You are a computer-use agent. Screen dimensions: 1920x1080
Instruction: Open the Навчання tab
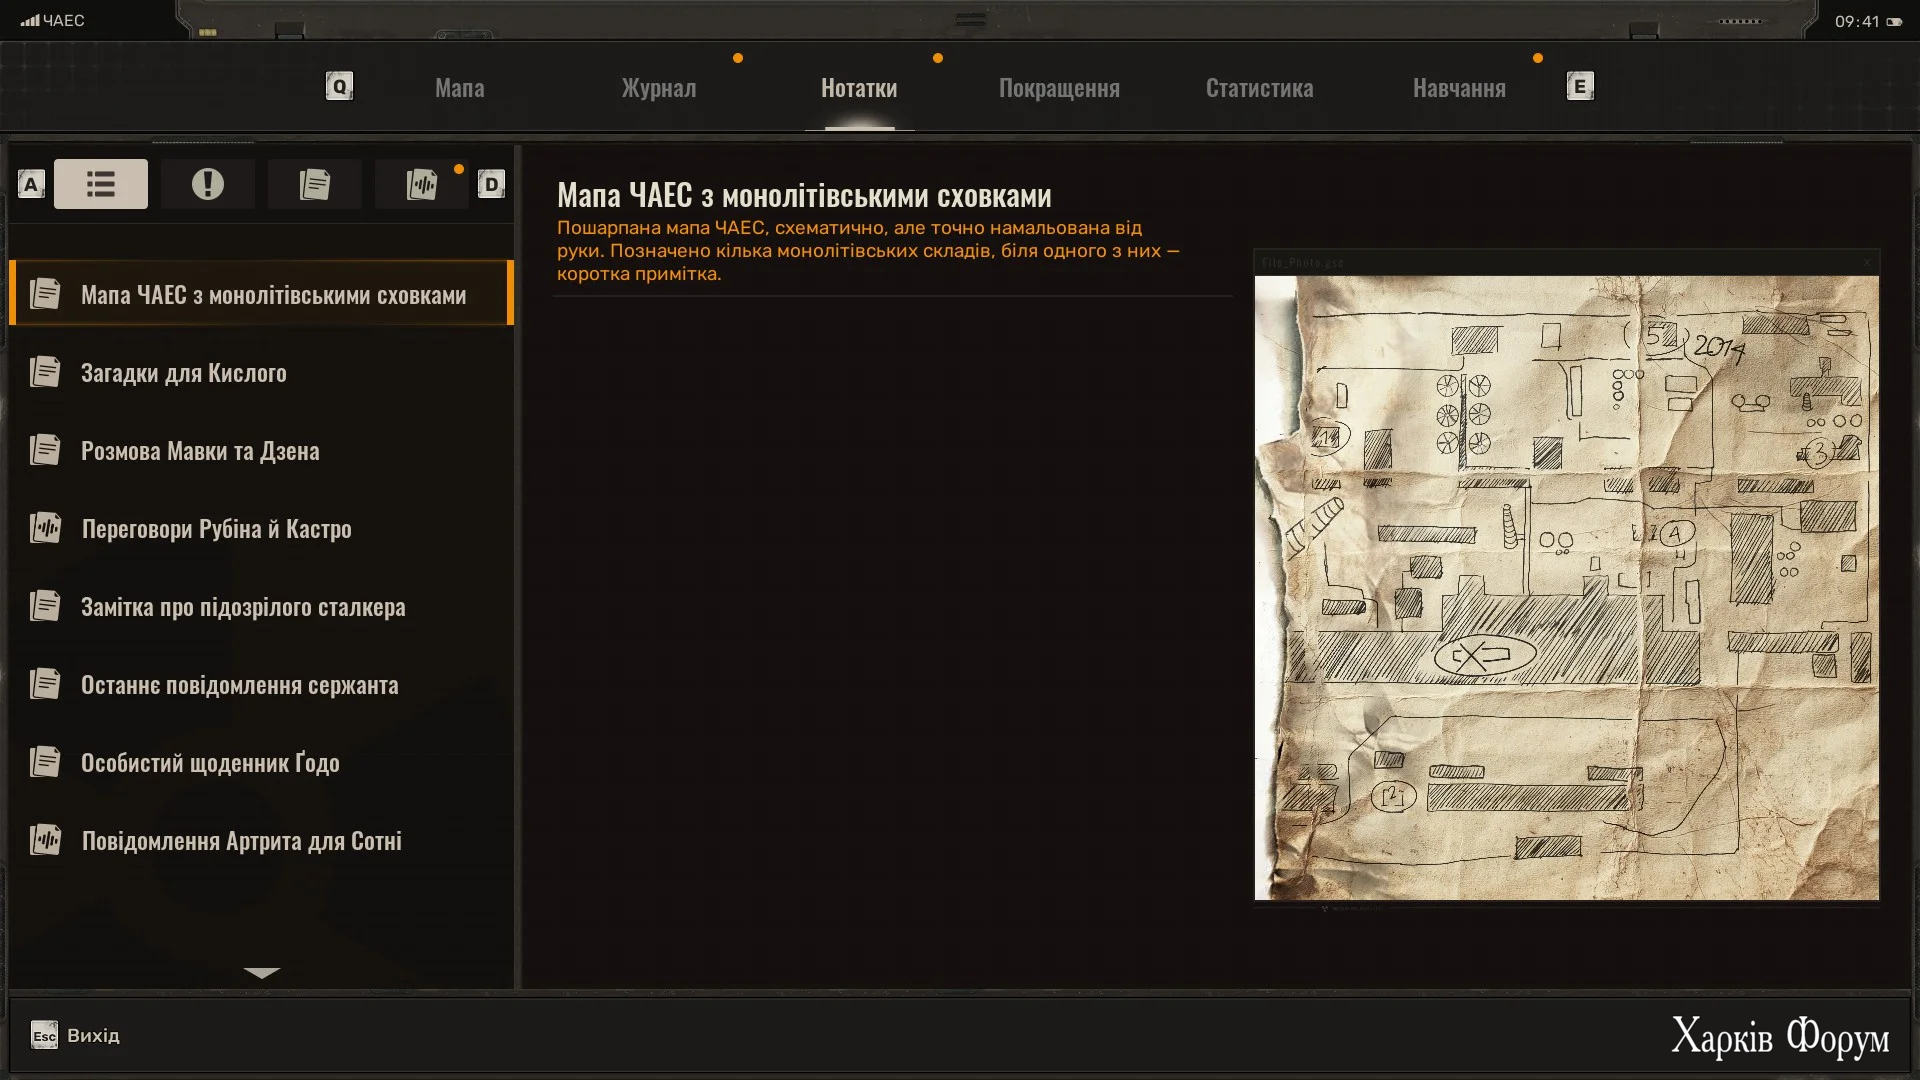[1459, 88]
